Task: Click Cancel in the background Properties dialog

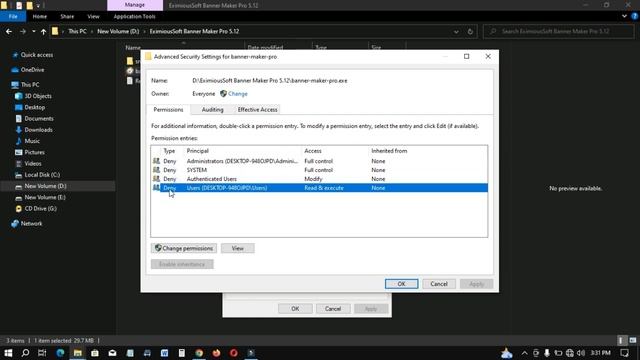Action: [x=333, y=309]
